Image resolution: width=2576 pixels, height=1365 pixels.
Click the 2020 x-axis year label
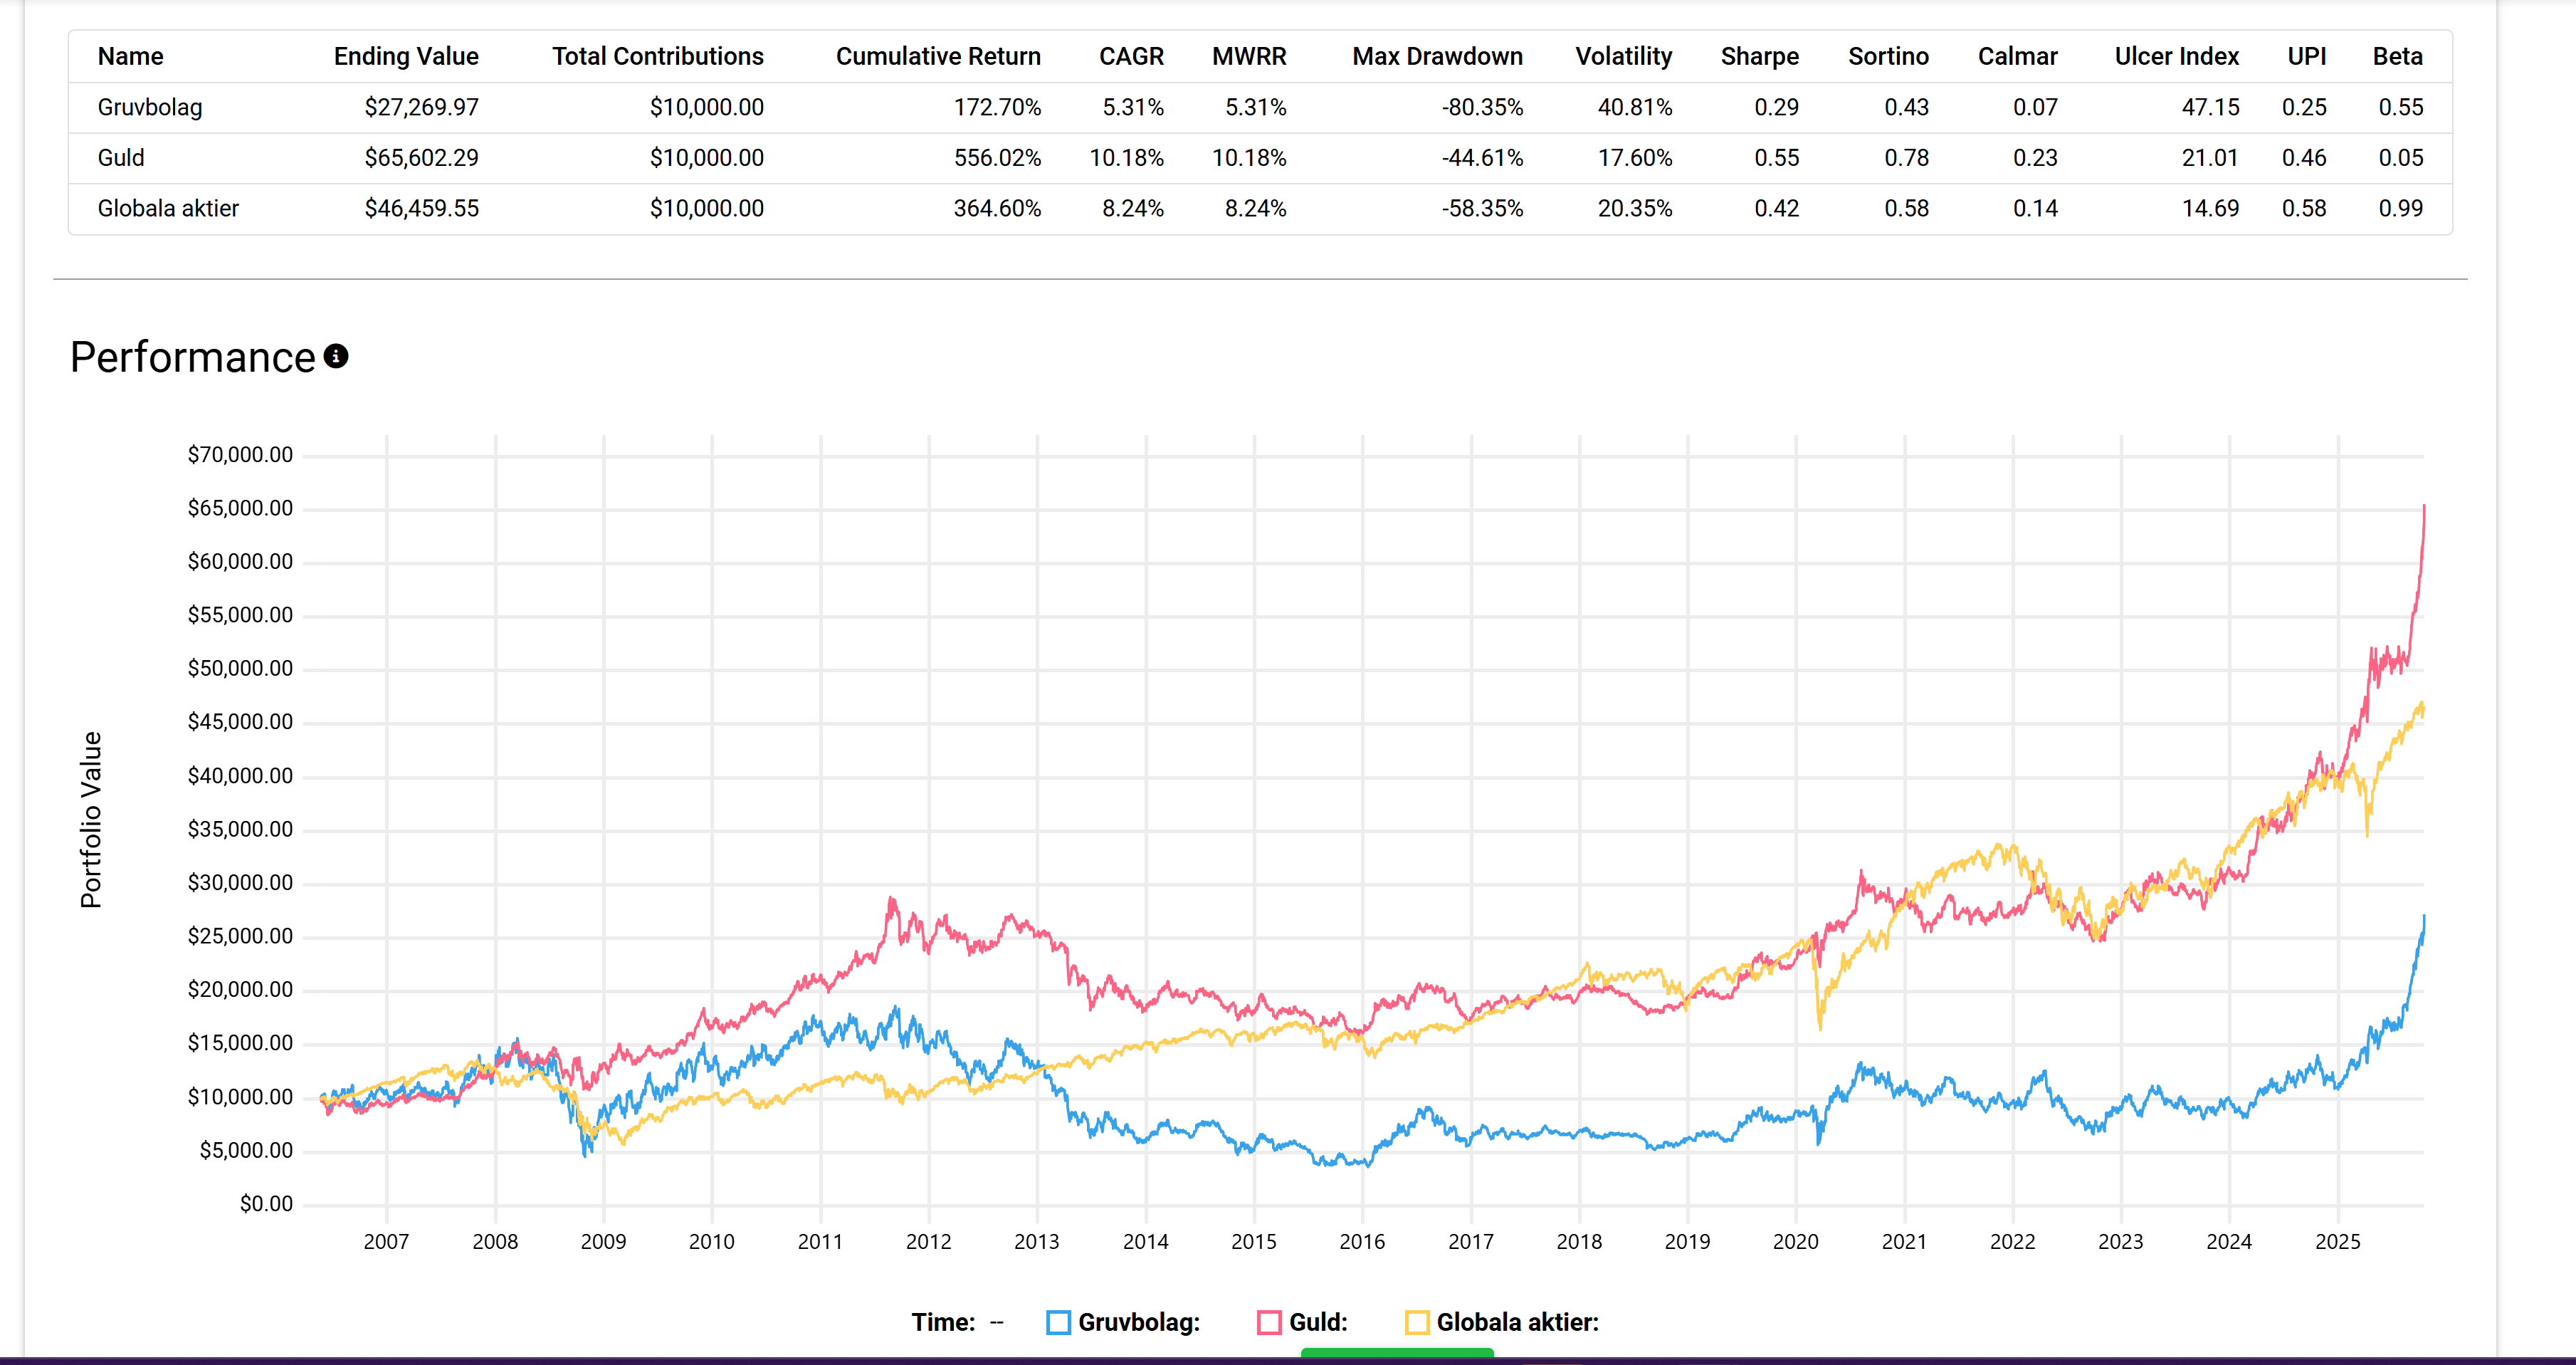[1795, 1241]
